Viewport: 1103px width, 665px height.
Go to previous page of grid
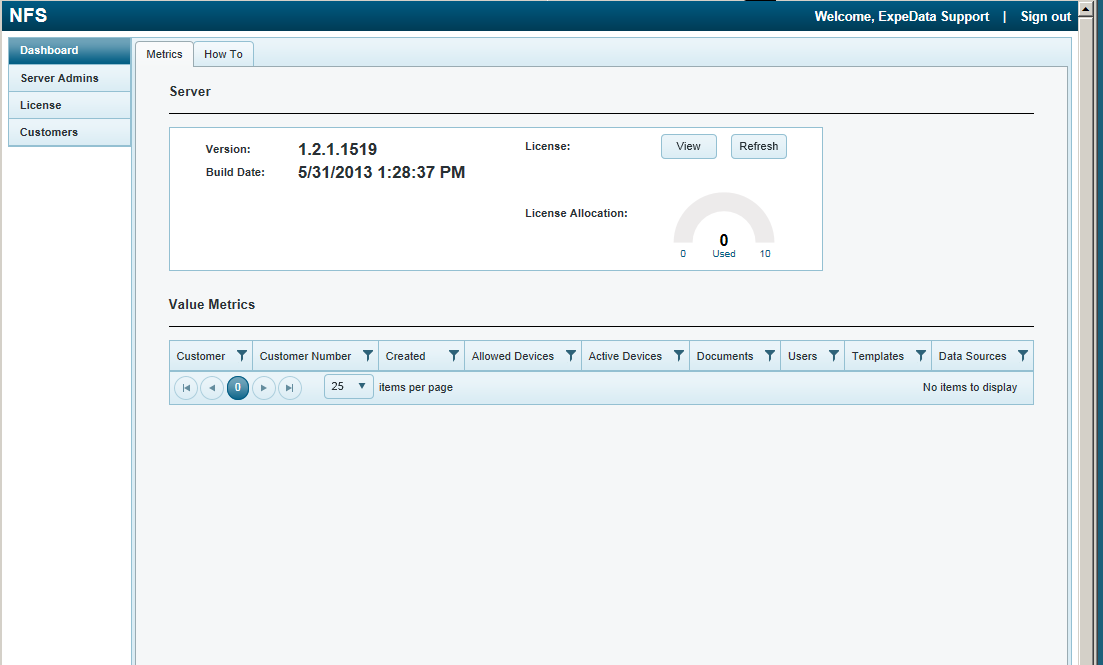pos(212,388)
